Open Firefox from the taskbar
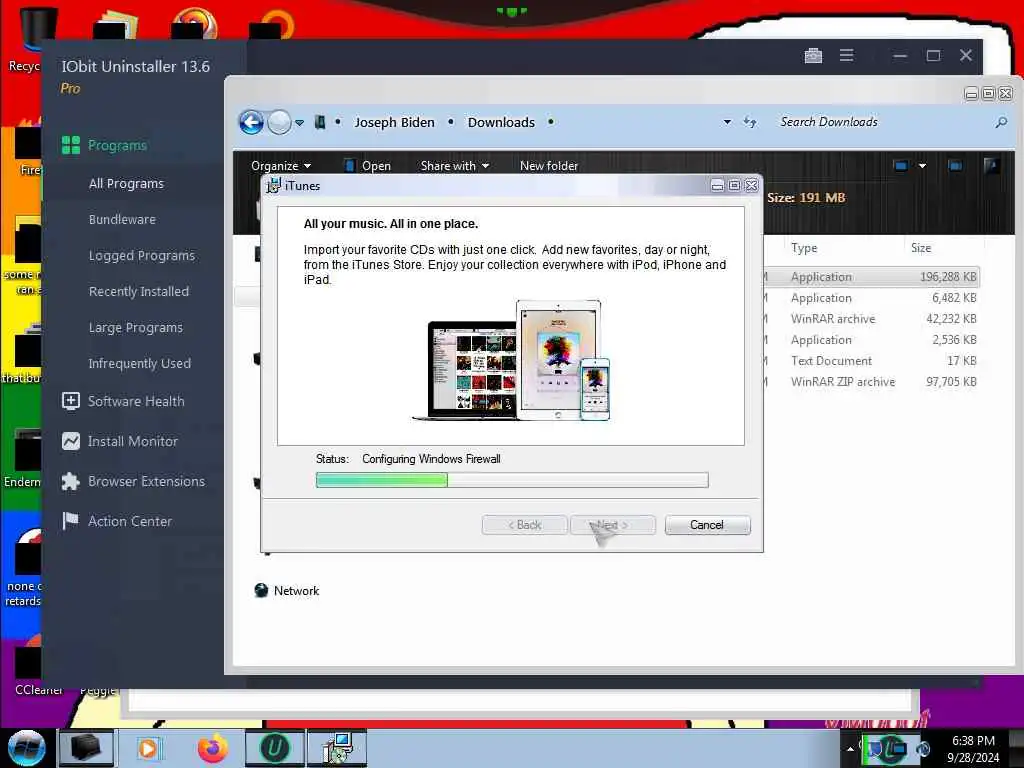Image resolution: width=1024 pixels, height=768 pixels. [x=213, y=748]
